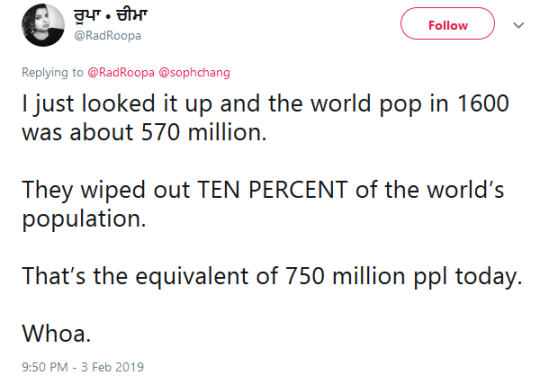Open the pink @RadRoopa mention link

point(121,72)
